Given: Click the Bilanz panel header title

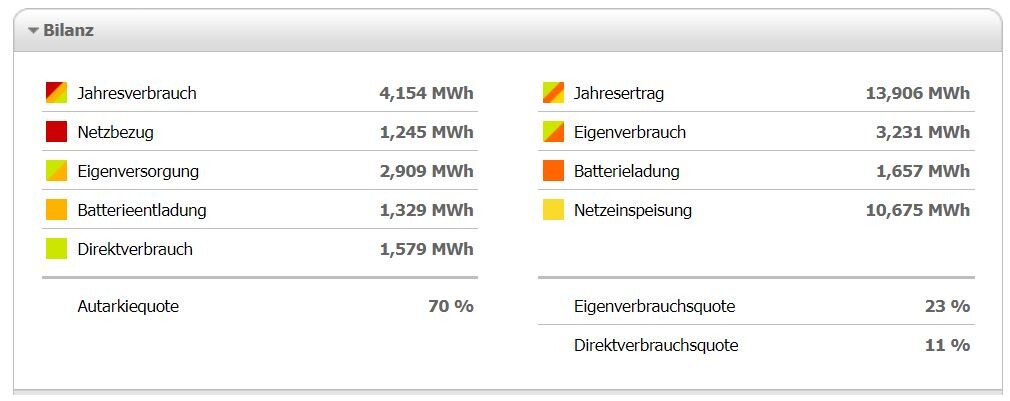Looking at the screenshot, I should coord(68,30).
